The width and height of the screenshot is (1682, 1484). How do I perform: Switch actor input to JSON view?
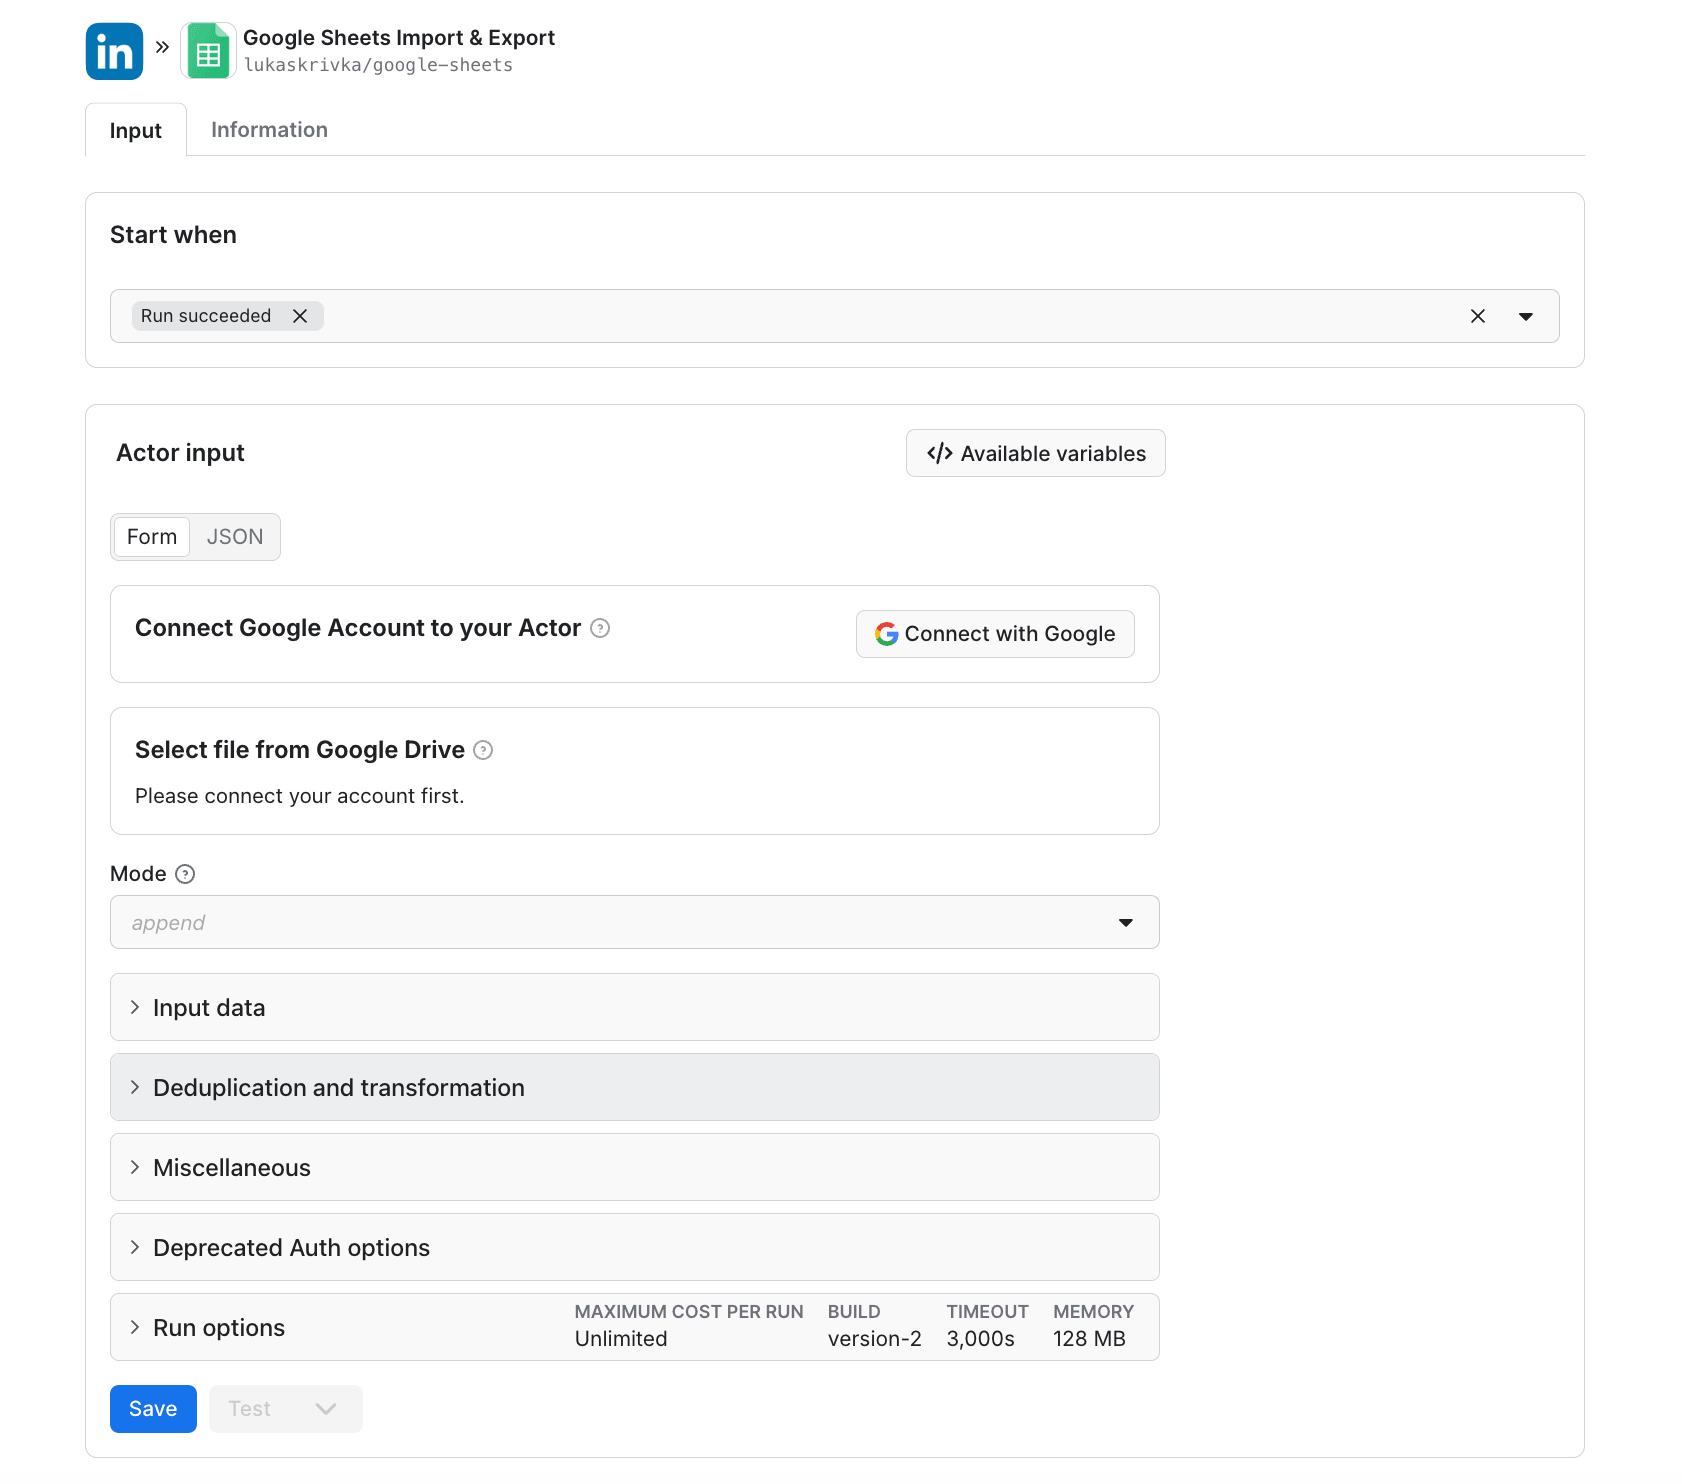coord(235,537)
